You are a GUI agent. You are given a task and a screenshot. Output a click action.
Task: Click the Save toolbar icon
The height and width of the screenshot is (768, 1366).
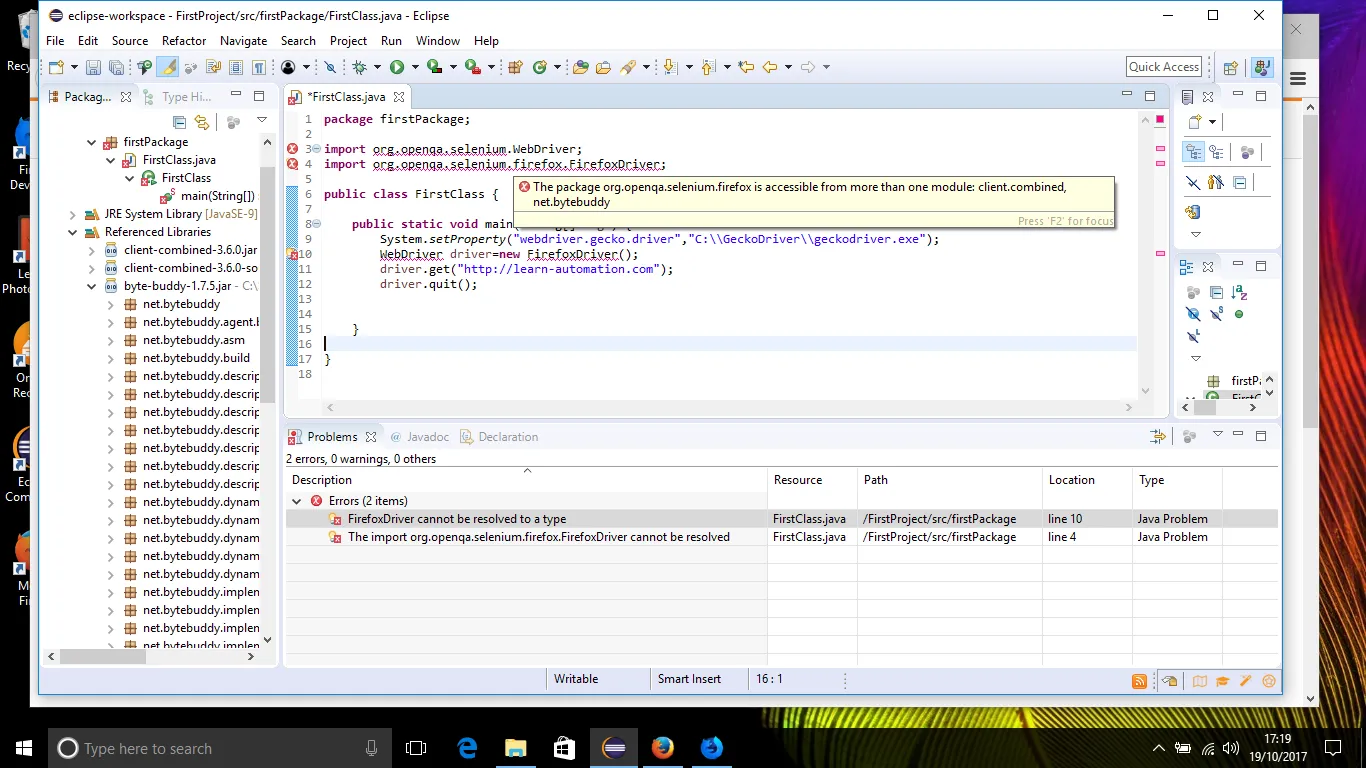(93, 67)
